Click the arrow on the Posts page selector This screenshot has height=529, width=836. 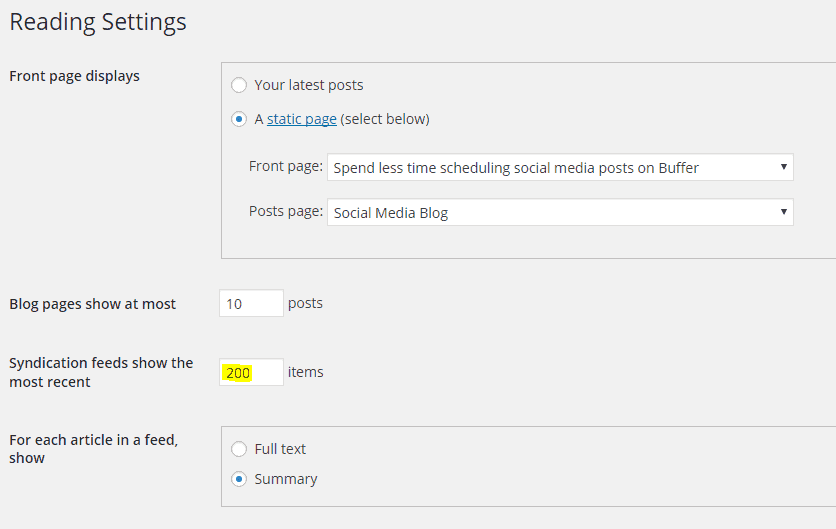pos(784,212)
